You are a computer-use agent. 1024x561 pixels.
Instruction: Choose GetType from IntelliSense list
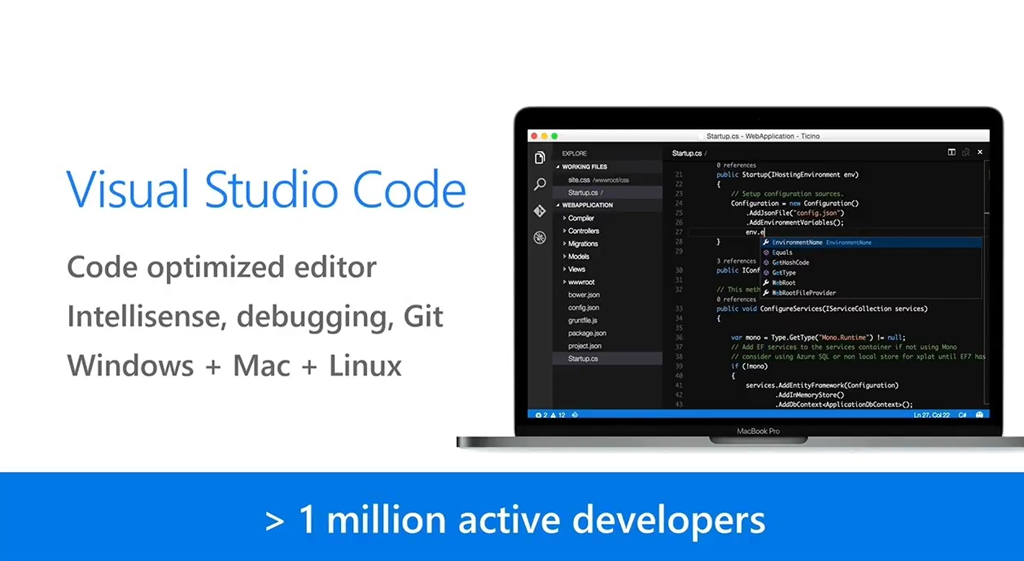click(x=784, y=273)
